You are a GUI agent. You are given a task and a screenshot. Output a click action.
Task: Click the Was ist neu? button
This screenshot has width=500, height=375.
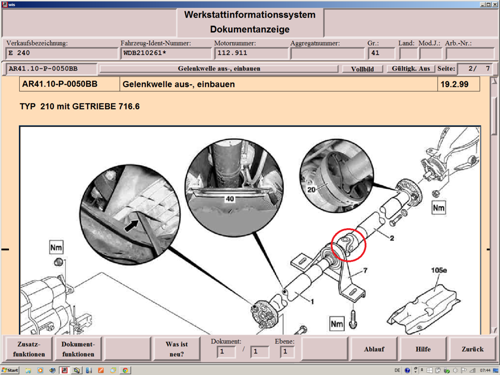177,349
